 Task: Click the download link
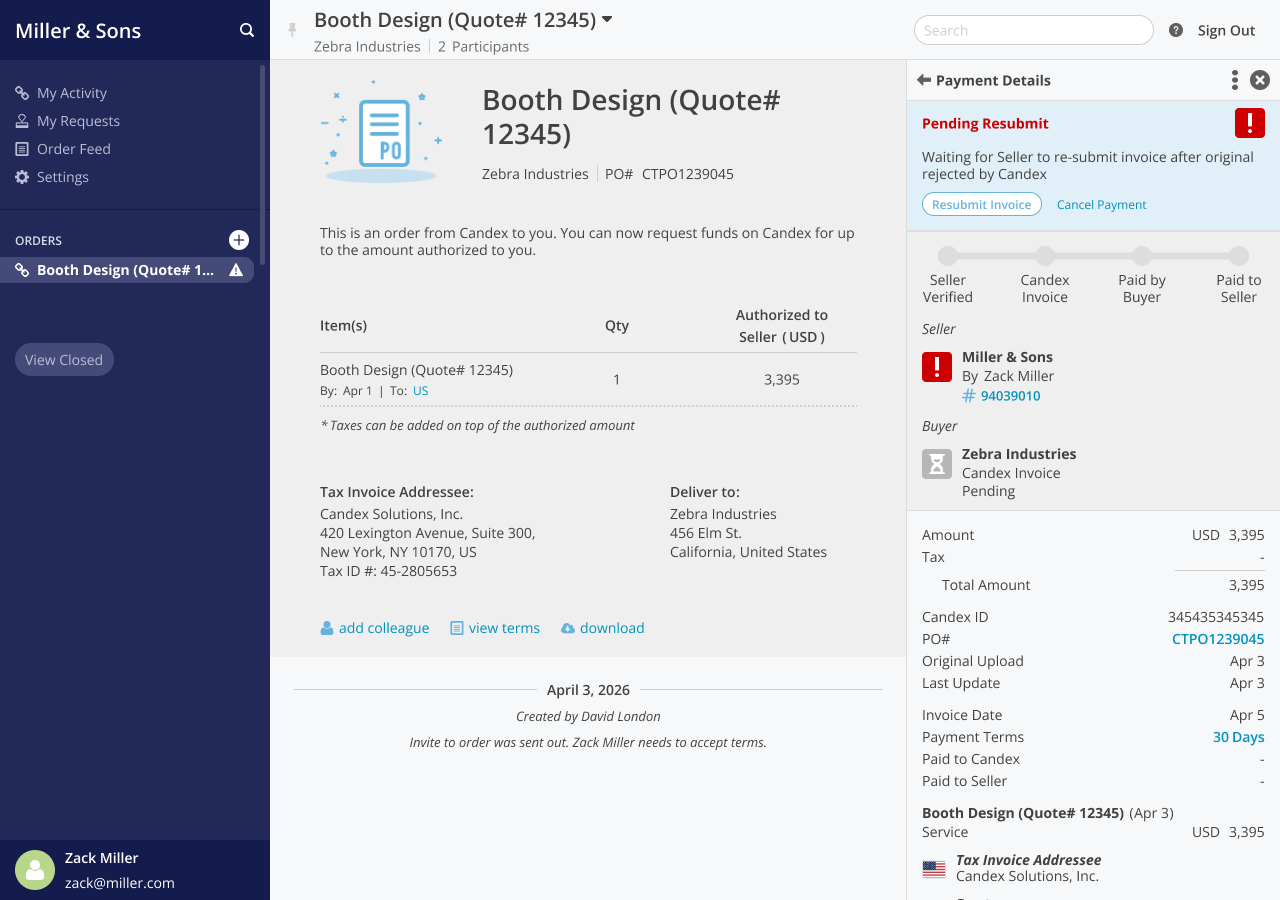click(x=612, y=628)
